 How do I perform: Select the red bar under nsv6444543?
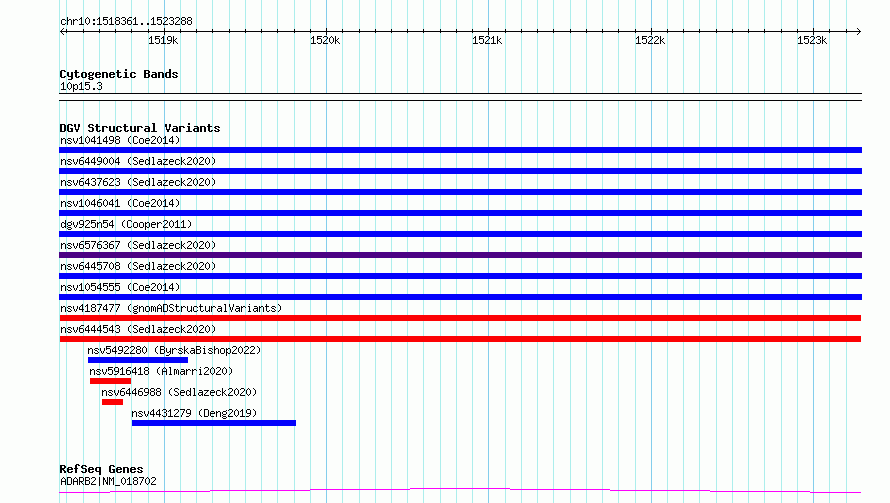point(460,339)
